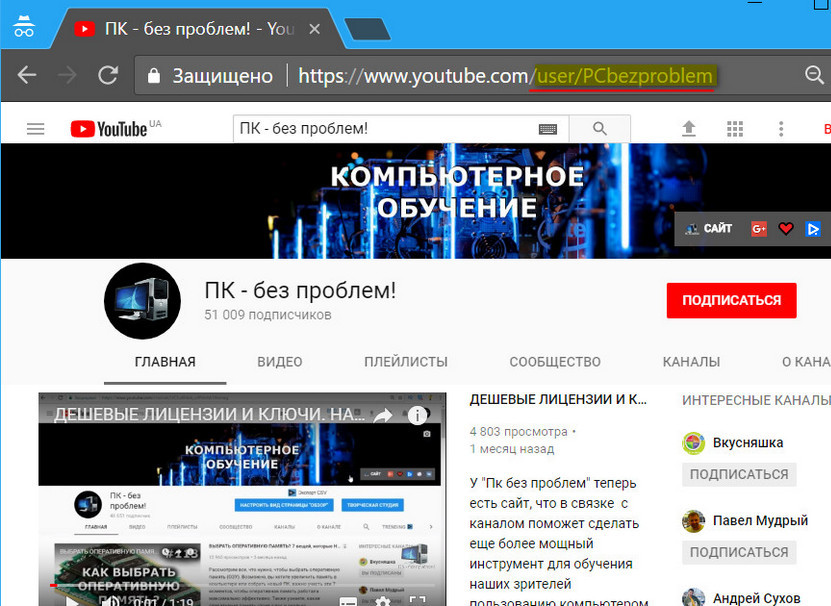
Task: Open the СООБЩЕСТВО tab
Action: (555, 362)
